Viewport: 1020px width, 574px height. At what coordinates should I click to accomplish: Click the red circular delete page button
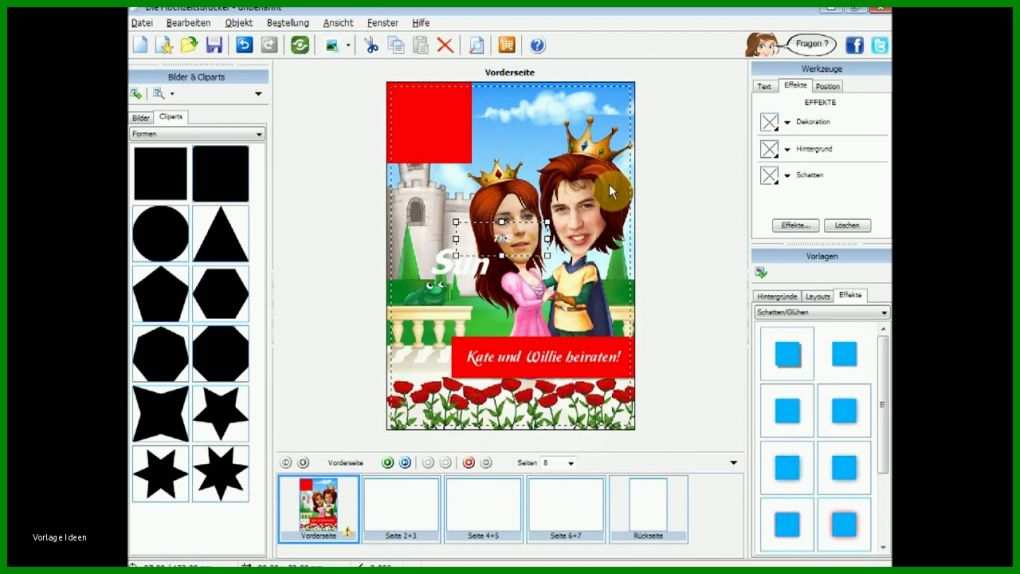click(468, 463)
